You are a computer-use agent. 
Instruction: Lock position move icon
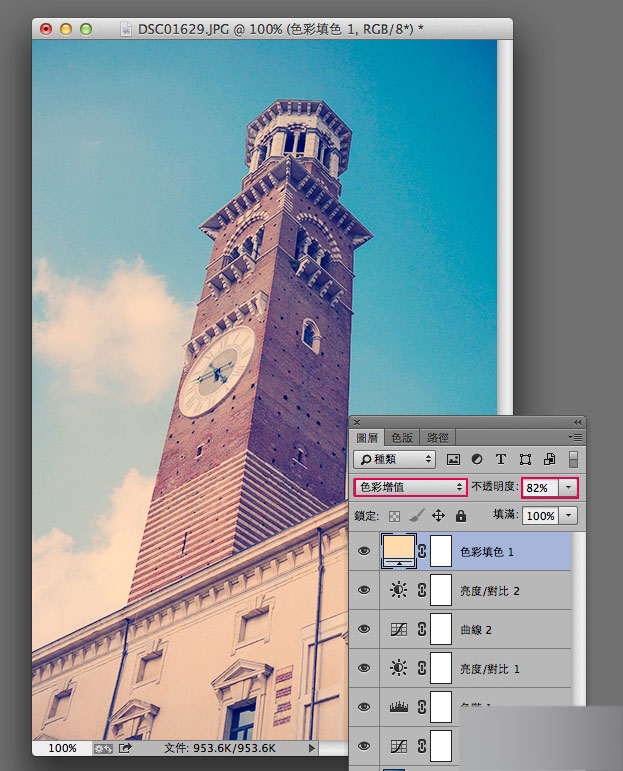point(438,515)
